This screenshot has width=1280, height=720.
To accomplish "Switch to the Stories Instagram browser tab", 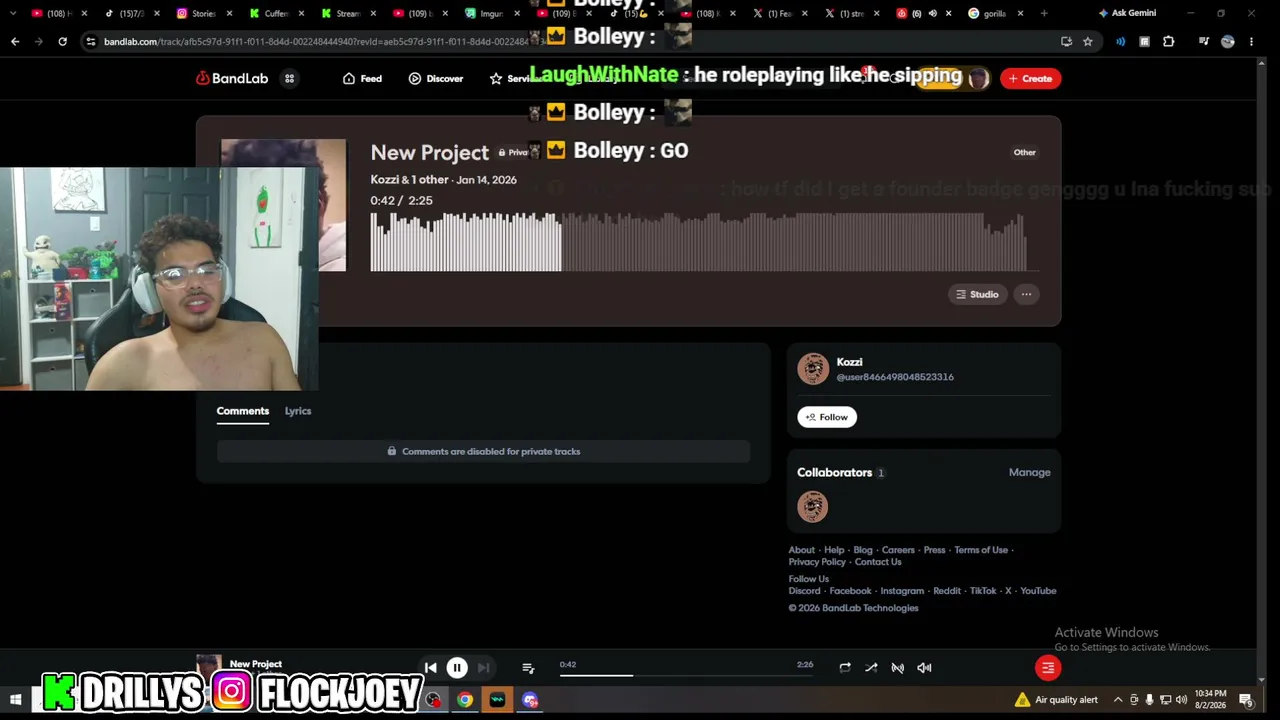I will (204, 13).
